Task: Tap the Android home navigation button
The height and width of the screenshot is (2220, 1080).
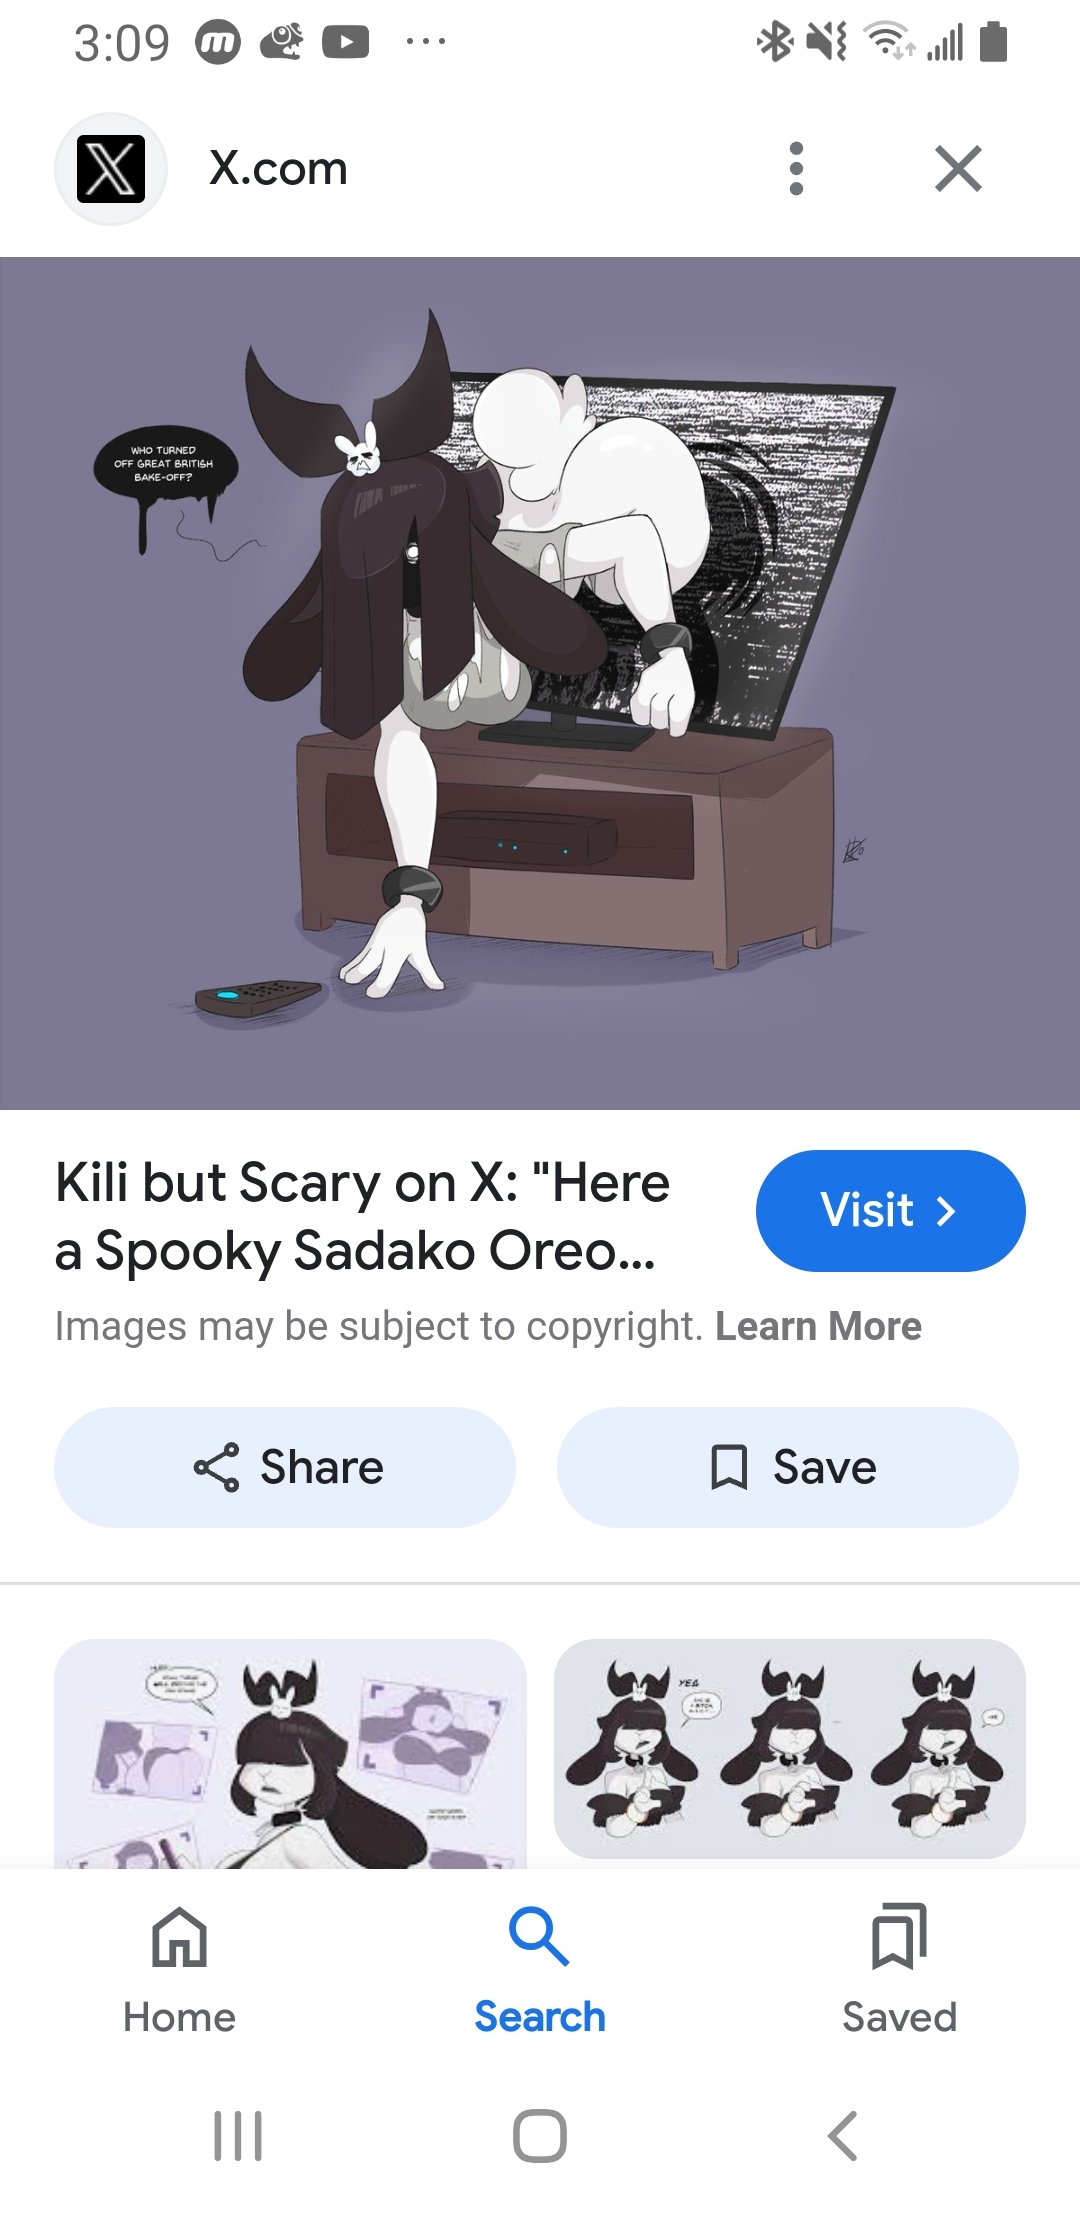Action: [540, 2136]
